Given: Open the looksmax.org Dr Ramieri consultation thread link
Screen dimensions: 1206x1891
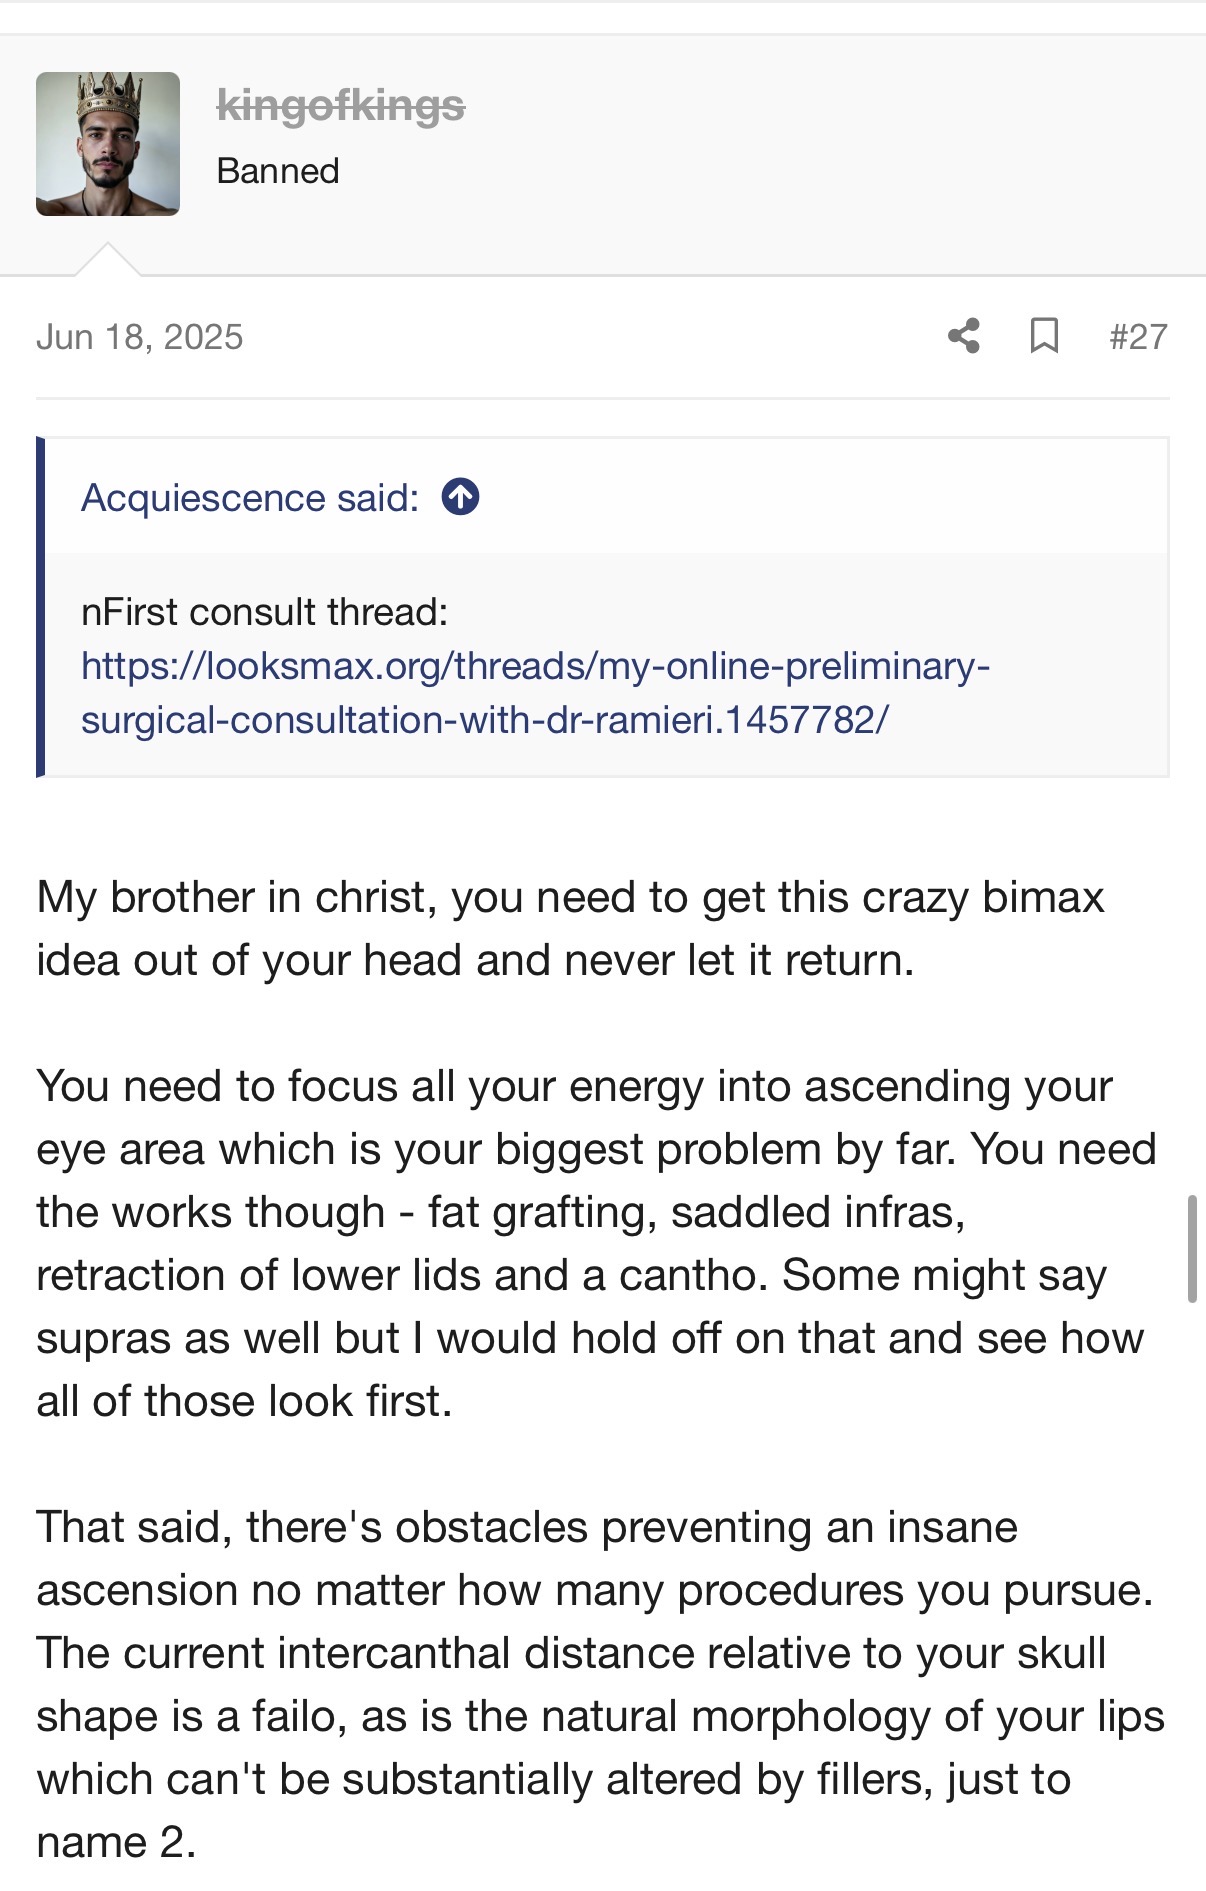Looking at the screenshot, I should pos(535,692).
